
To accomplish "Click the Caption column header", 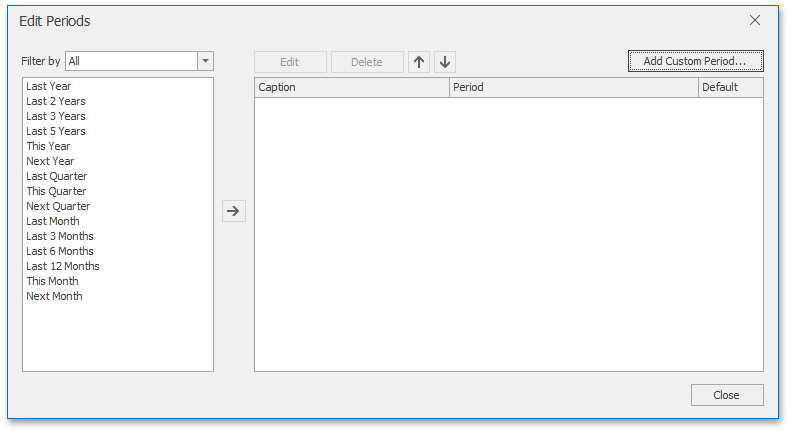I will (x=351, y=88).
